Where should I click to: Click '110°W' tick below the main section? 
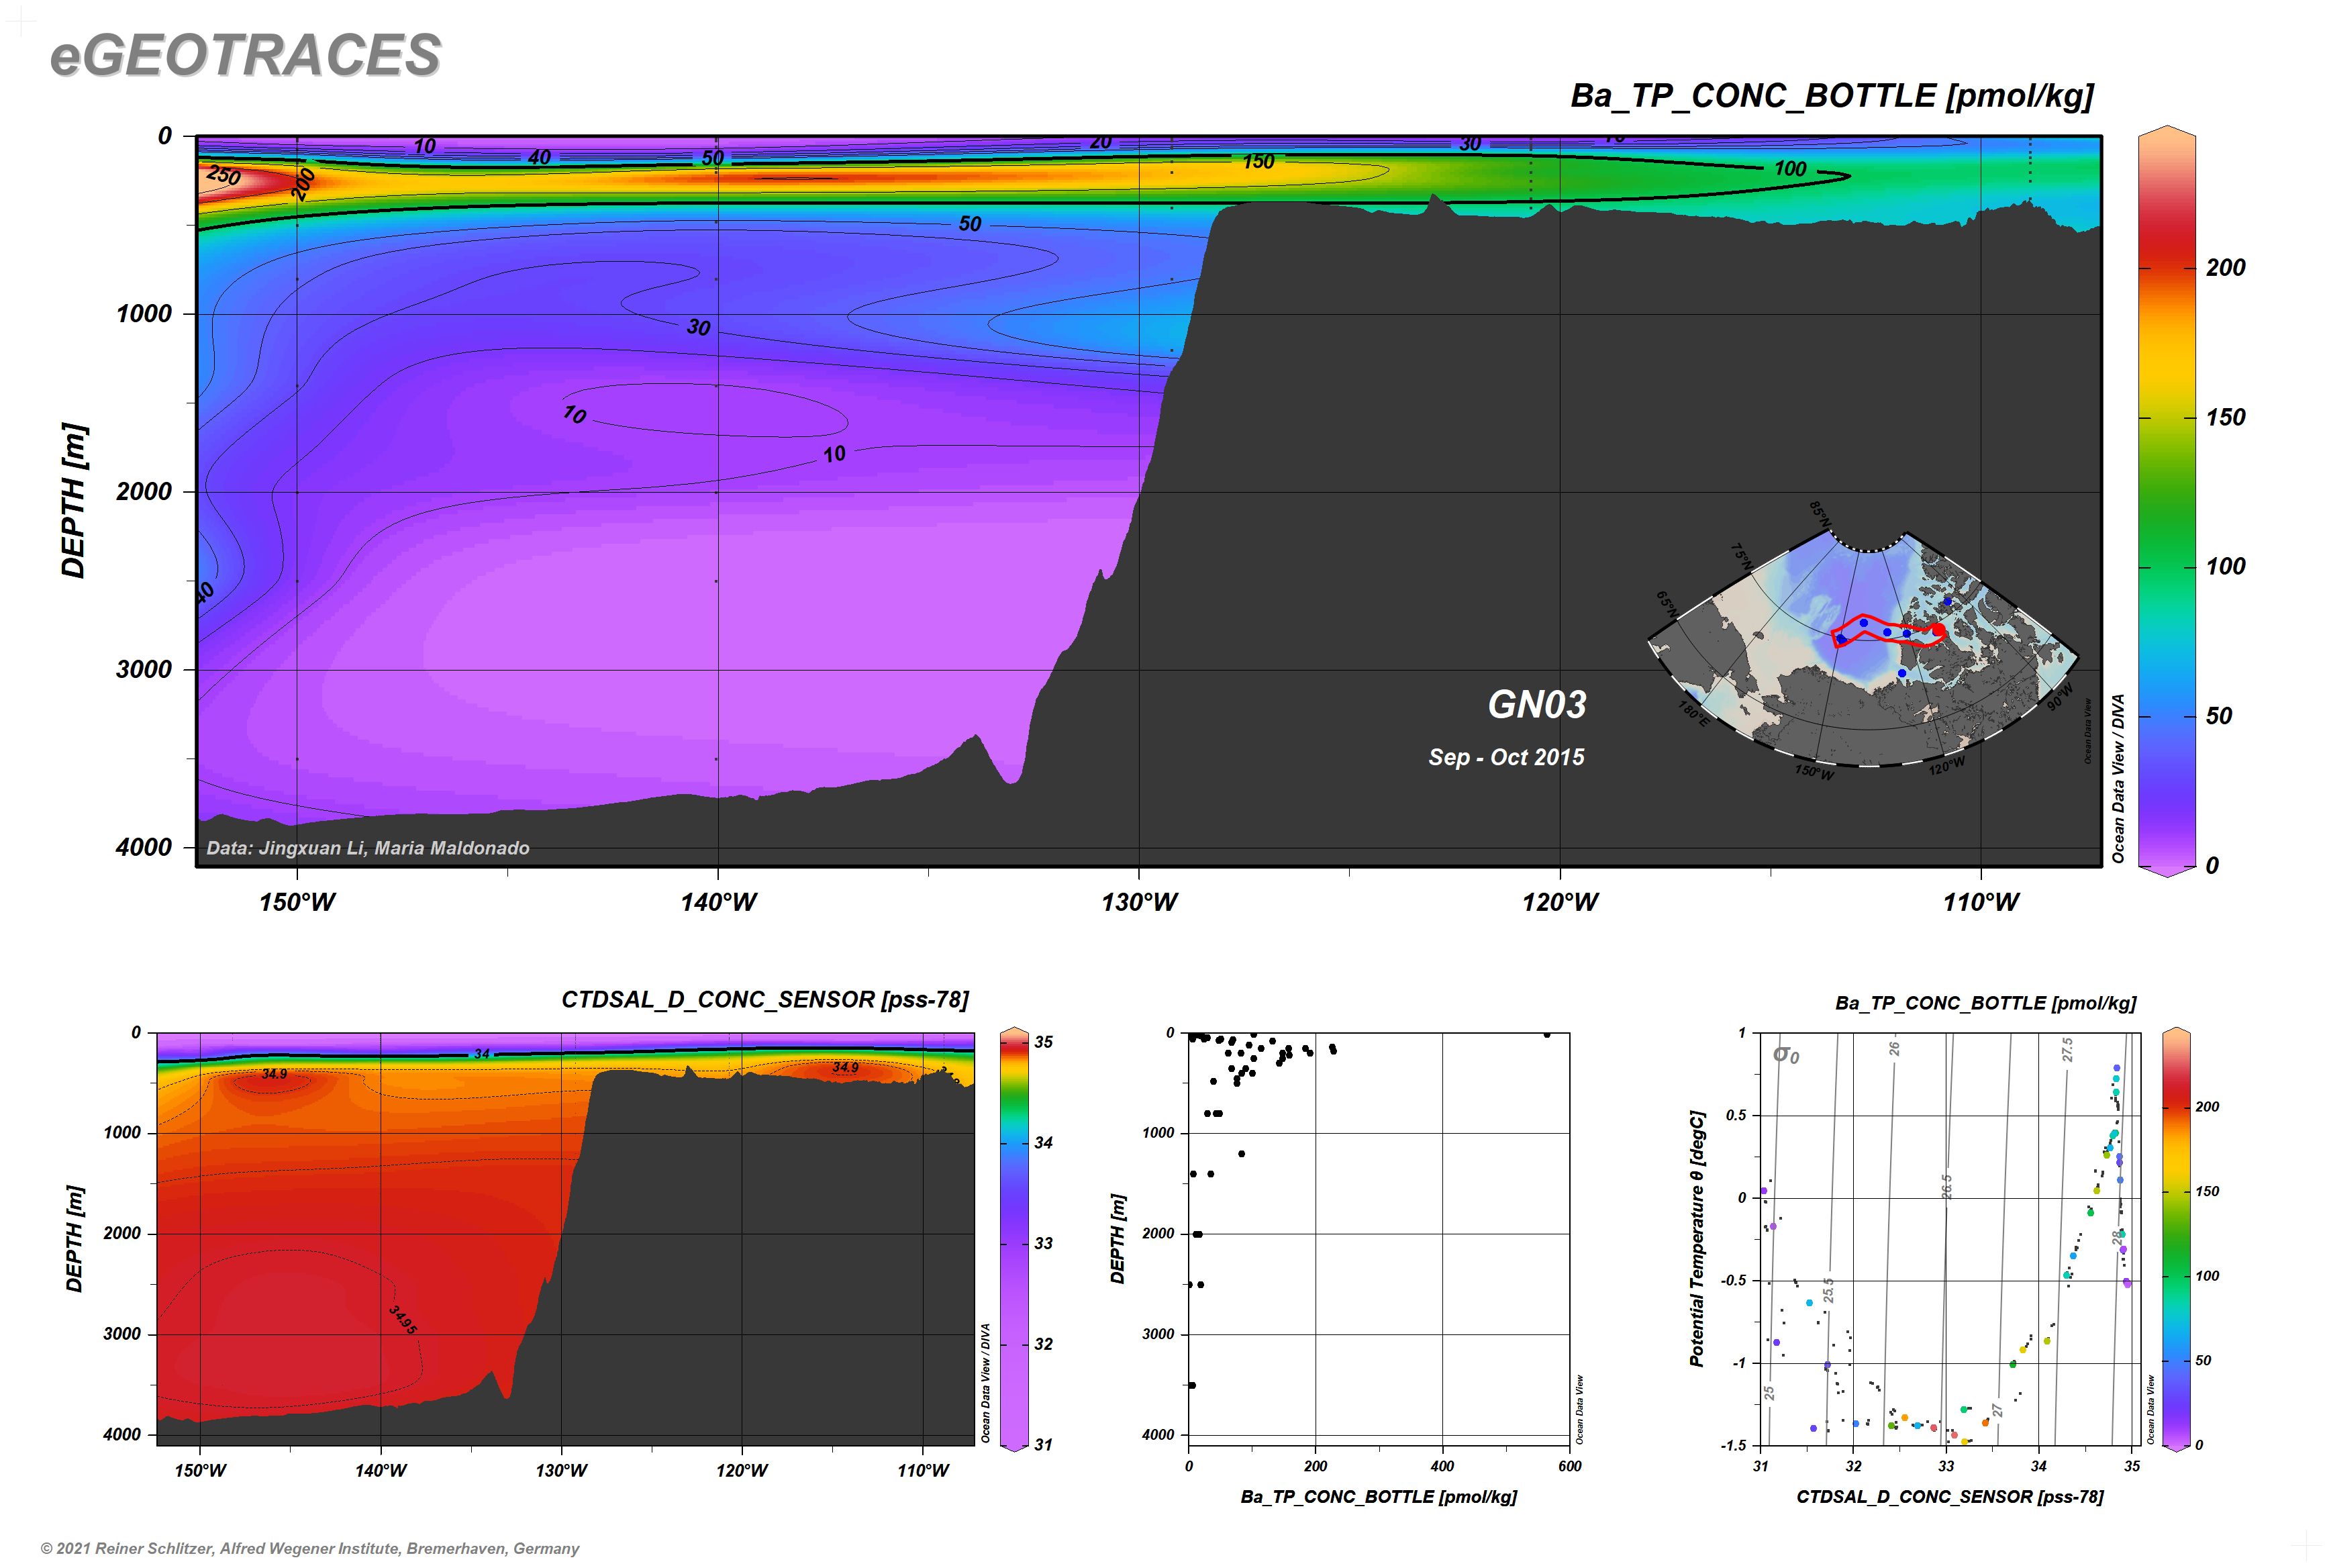click(1981, 902)
